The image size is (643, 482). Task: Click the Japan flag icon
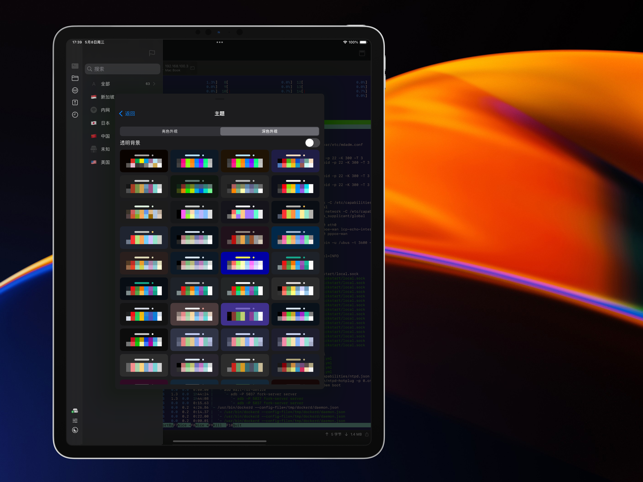(x=93, y=123)
